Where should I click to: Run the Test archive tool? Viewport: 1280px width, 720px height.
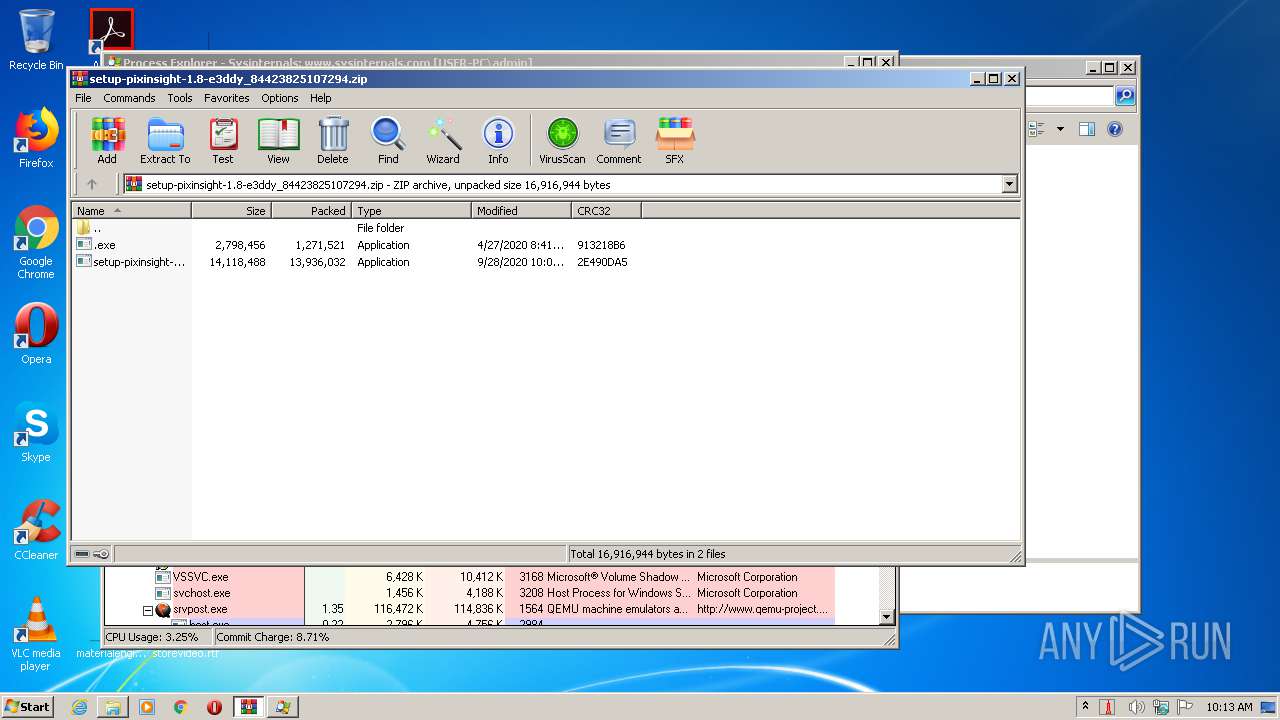point(223,140)
